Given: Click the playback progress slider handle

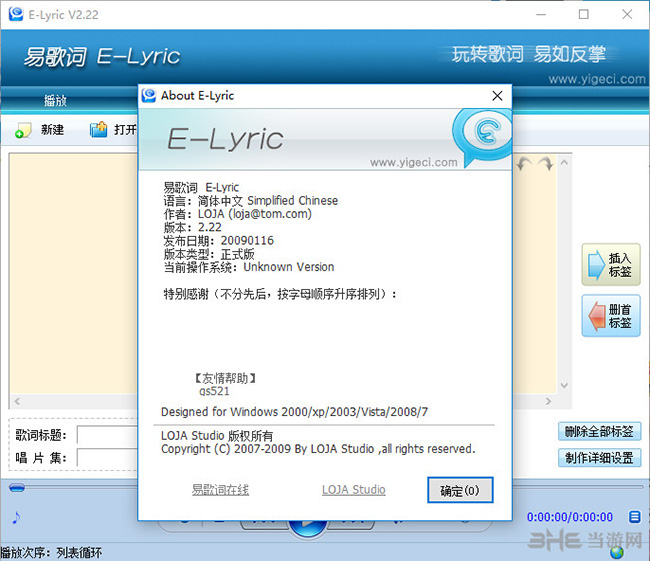Looking at the screenshot, I should pyautogui.click(x=17, y=487).
